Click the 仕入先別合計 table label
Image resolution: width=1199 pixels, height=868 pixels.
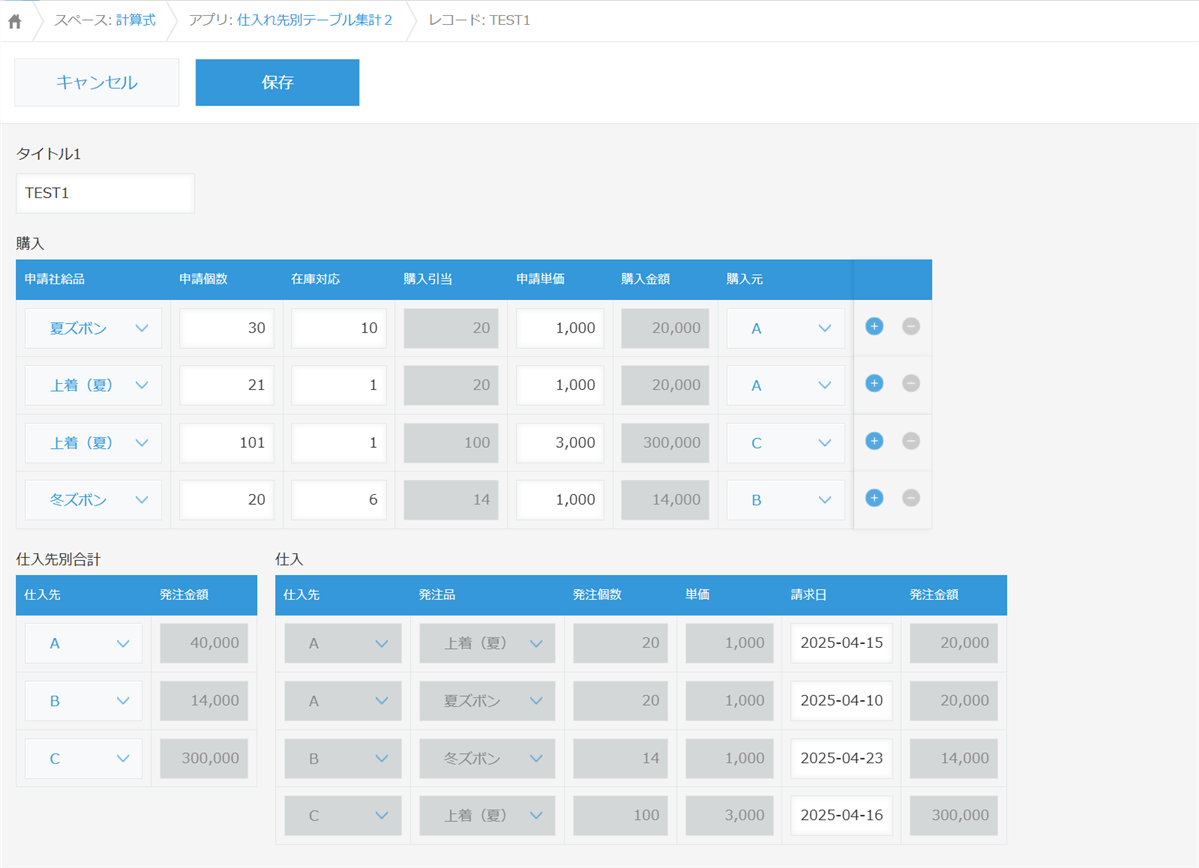(x=58, y=559)
